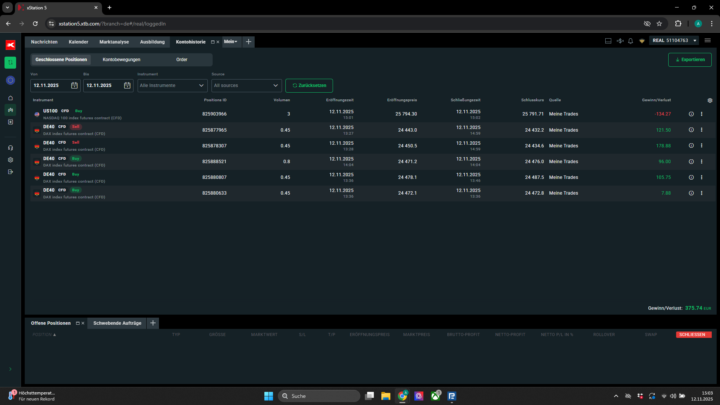Click the 121.50 profit value
720x405 pixels.
tap(663, 130)
